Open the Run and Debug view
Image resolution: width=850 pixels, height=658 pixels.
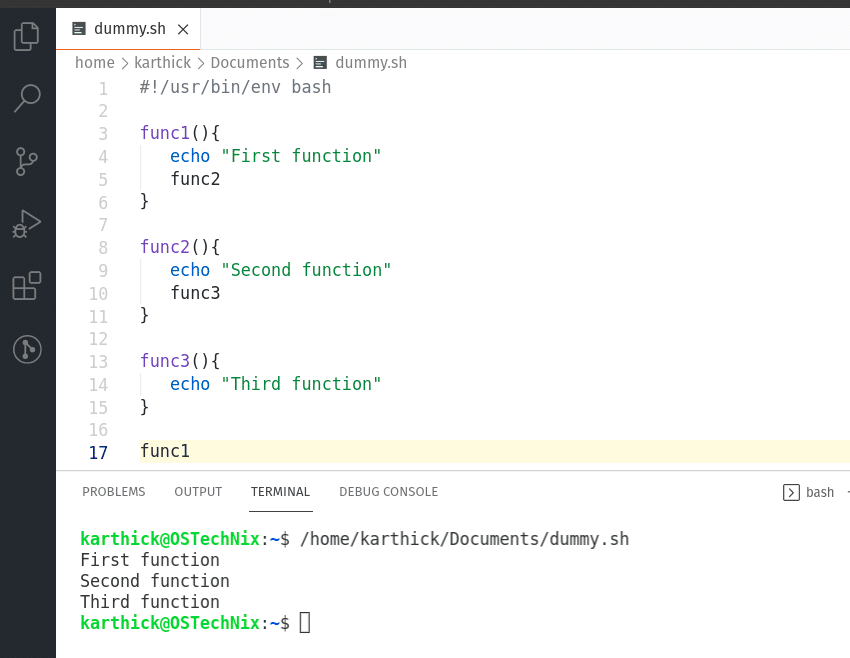26,222
